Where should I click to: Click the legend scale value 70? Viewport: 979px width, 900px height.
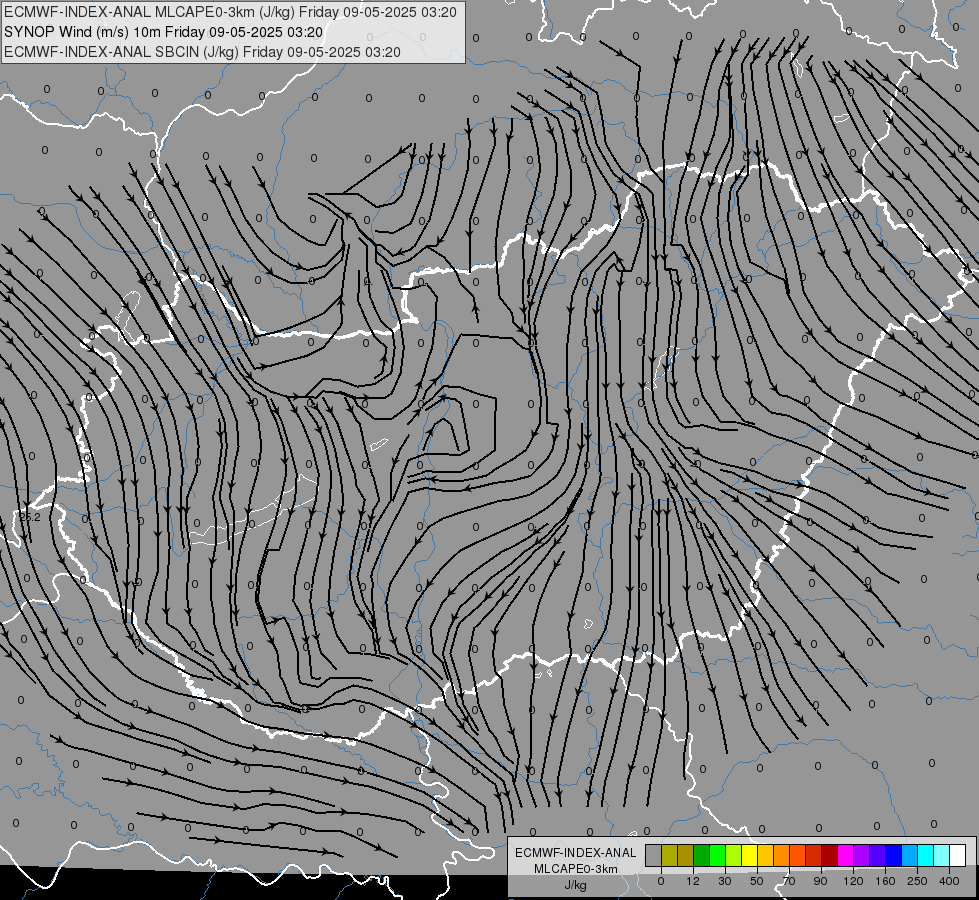tap(789, 881)
